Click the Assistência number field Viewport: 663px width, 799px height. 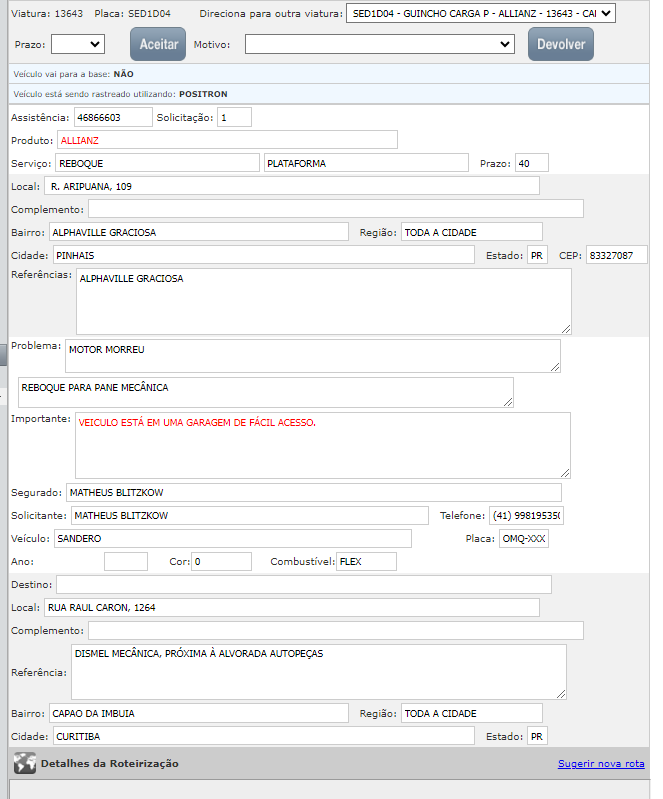tap(110, 117)
